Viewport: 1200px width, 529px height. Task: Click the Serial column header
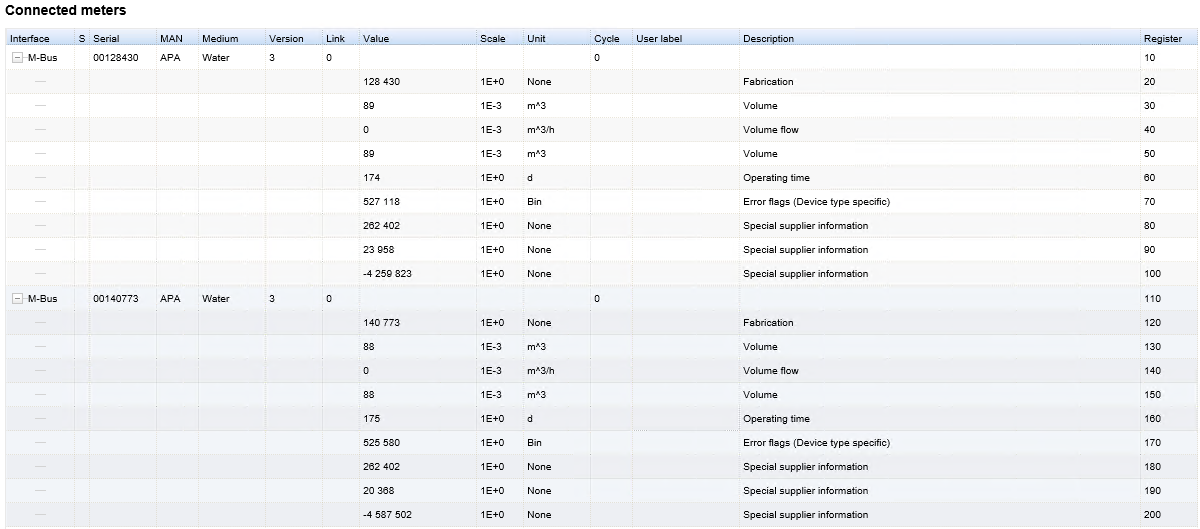click(106, 39)
